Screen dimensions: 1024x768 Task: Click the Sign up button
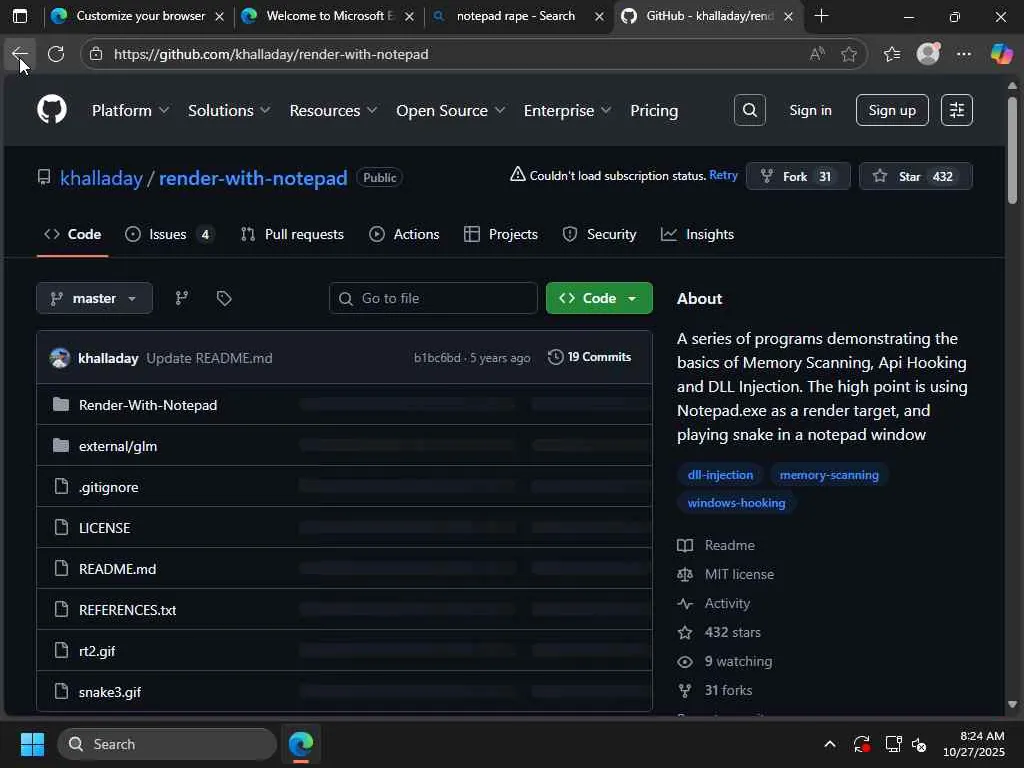click(x=892, y=110)
